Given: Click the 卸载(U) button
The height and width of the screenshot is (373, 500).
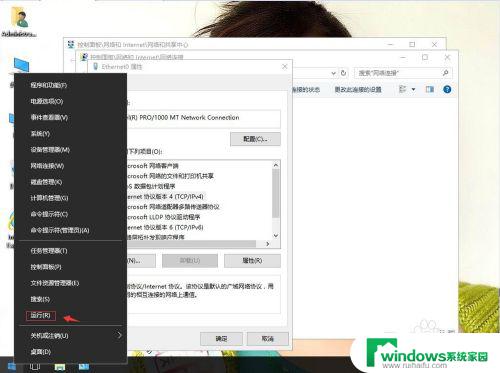Looking at the screenshot, I should click(x=190, y=261).
